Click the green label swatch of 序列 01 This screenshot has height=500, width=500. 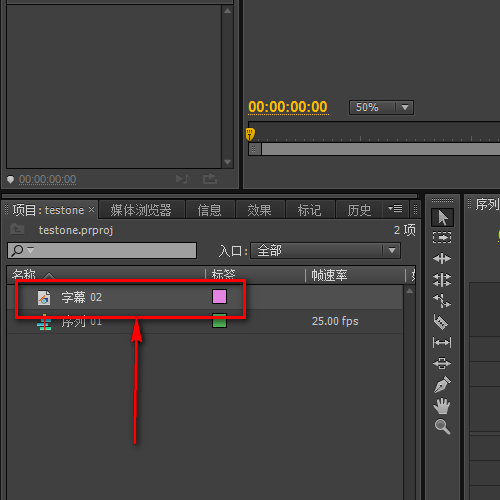point(219,321)
